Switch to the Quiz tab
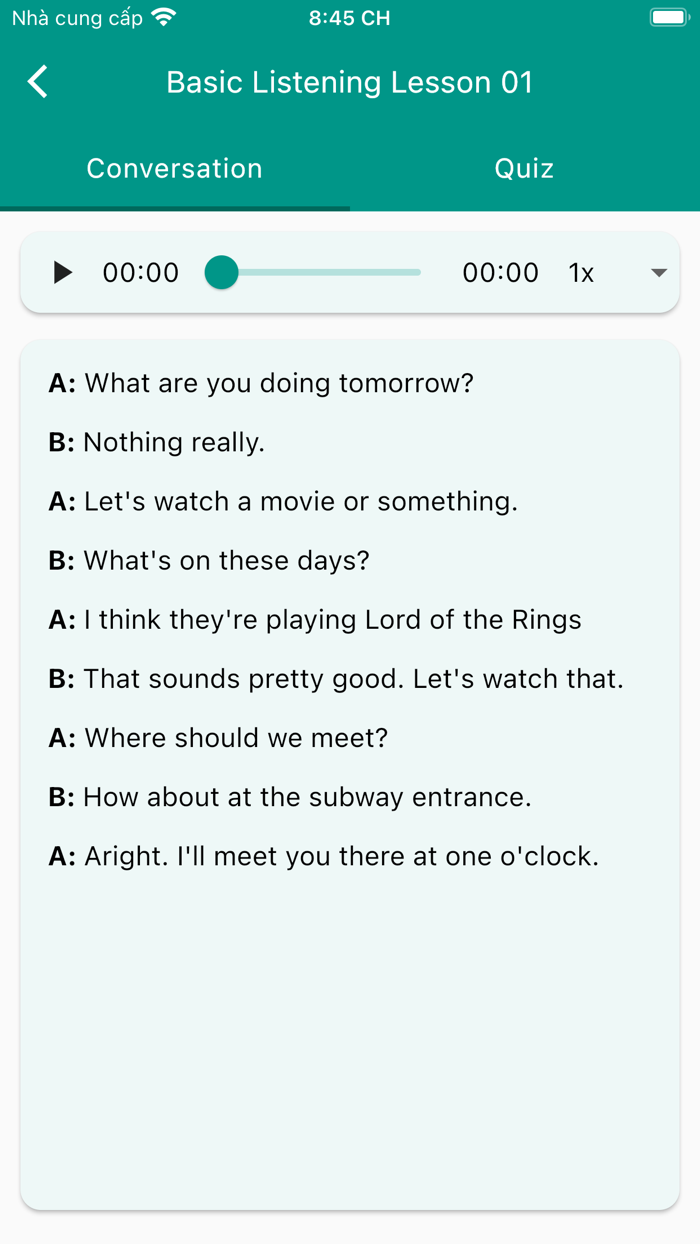Image resolution: width=700 pixels, height=1244 pixels. click(x=523, y=168)
